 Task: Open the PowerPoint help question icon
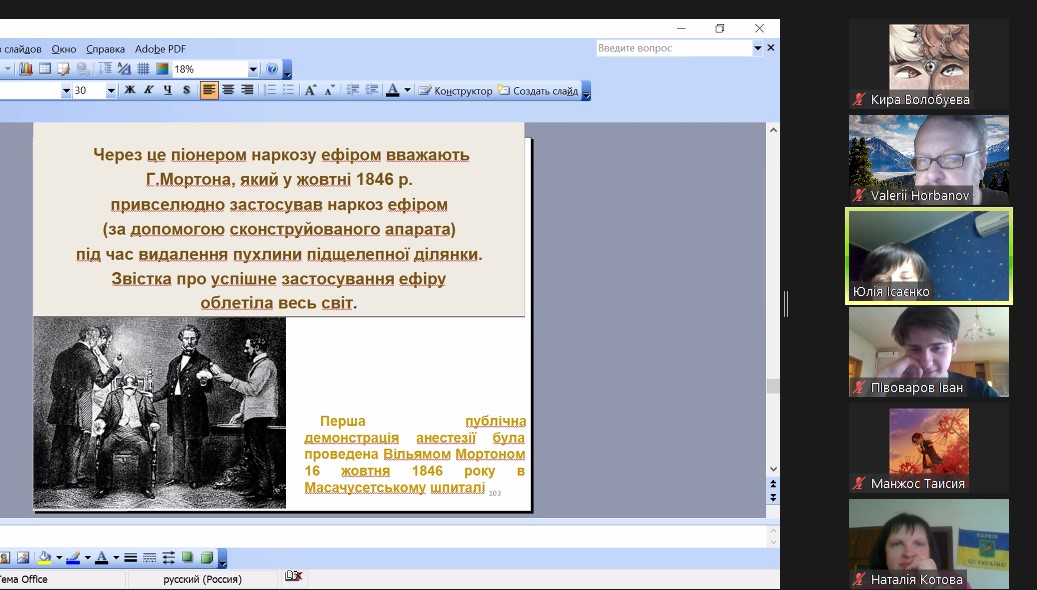pos(272,69)
